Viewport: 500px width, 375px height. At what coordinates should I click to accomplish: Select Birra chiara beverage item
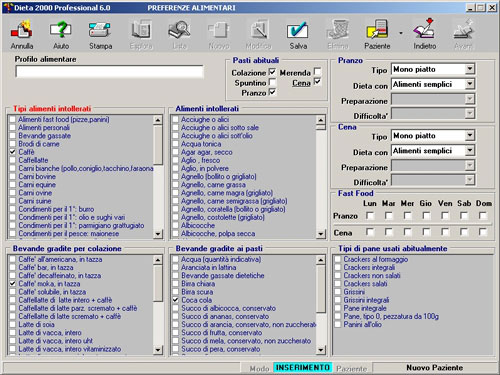coord(198,284)
